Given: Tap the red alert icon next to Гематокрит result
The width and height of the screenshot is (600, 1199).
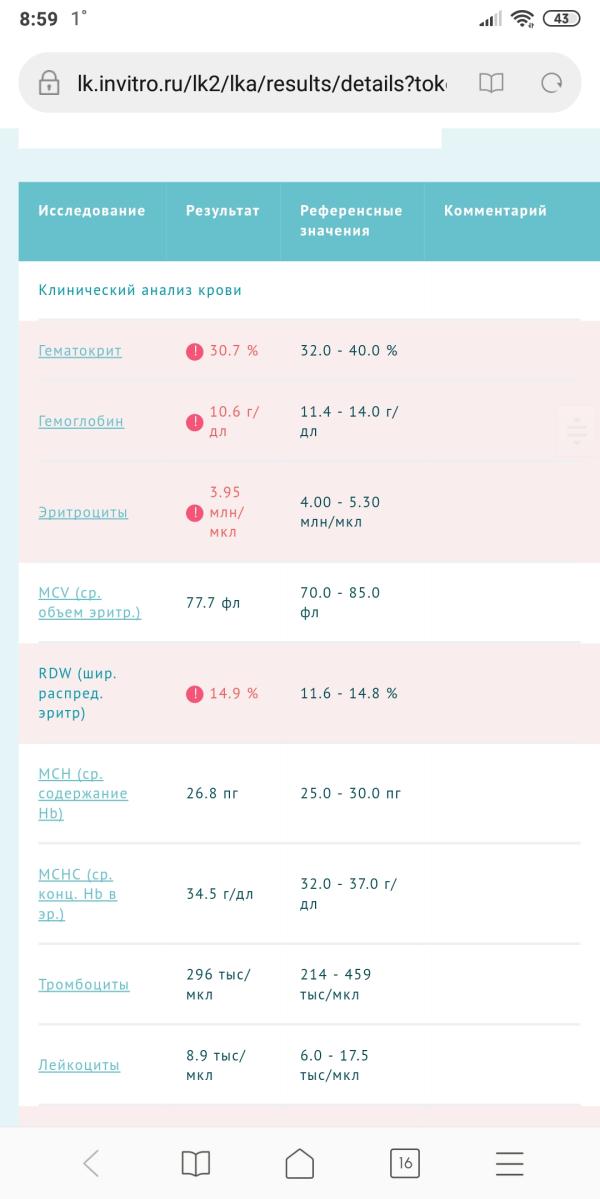Looking at the screenshot, I should point(195,351).
